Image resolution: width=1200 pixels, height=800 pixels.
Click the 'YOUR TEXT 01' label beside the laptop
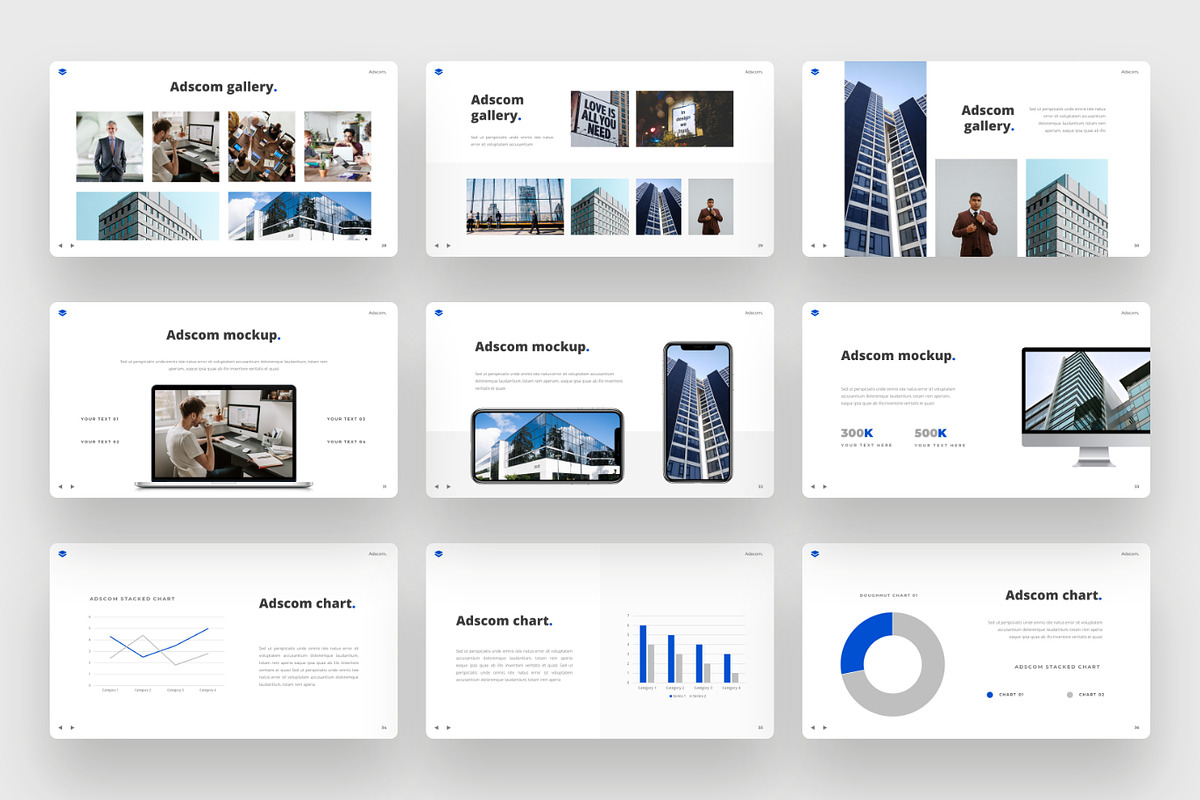[100, 419]
